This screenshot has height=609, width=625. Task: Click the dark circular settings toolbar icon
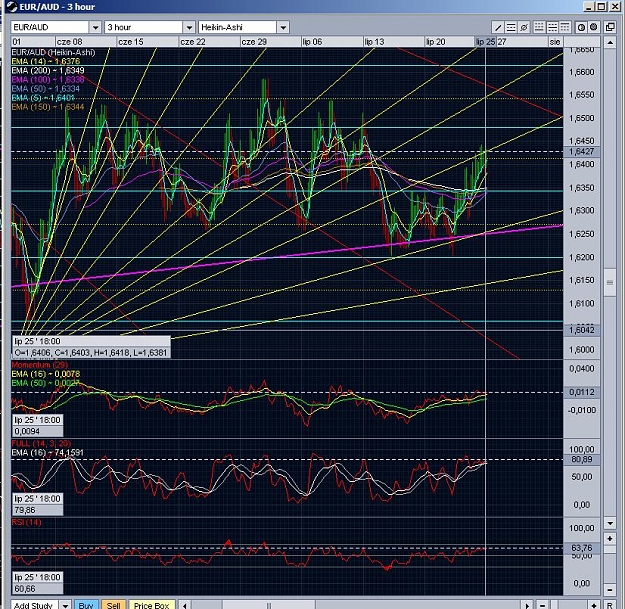coord(594,27)
